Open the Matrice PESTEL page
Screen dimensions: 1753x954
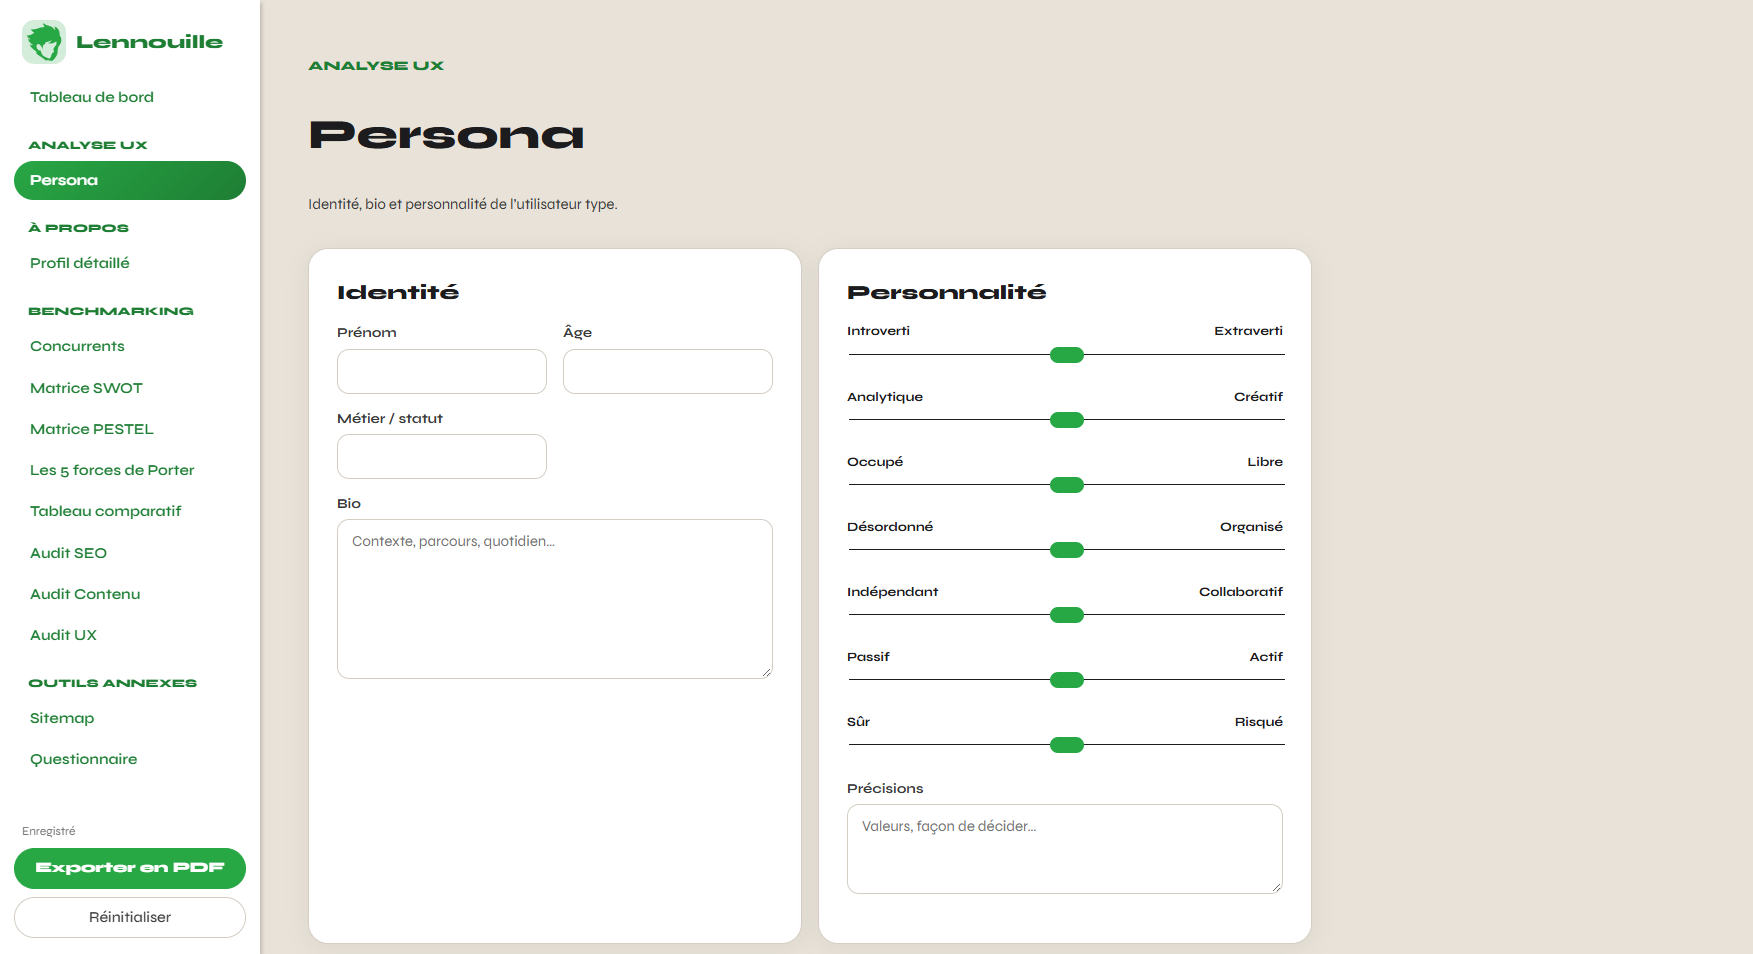pos(92,429)
